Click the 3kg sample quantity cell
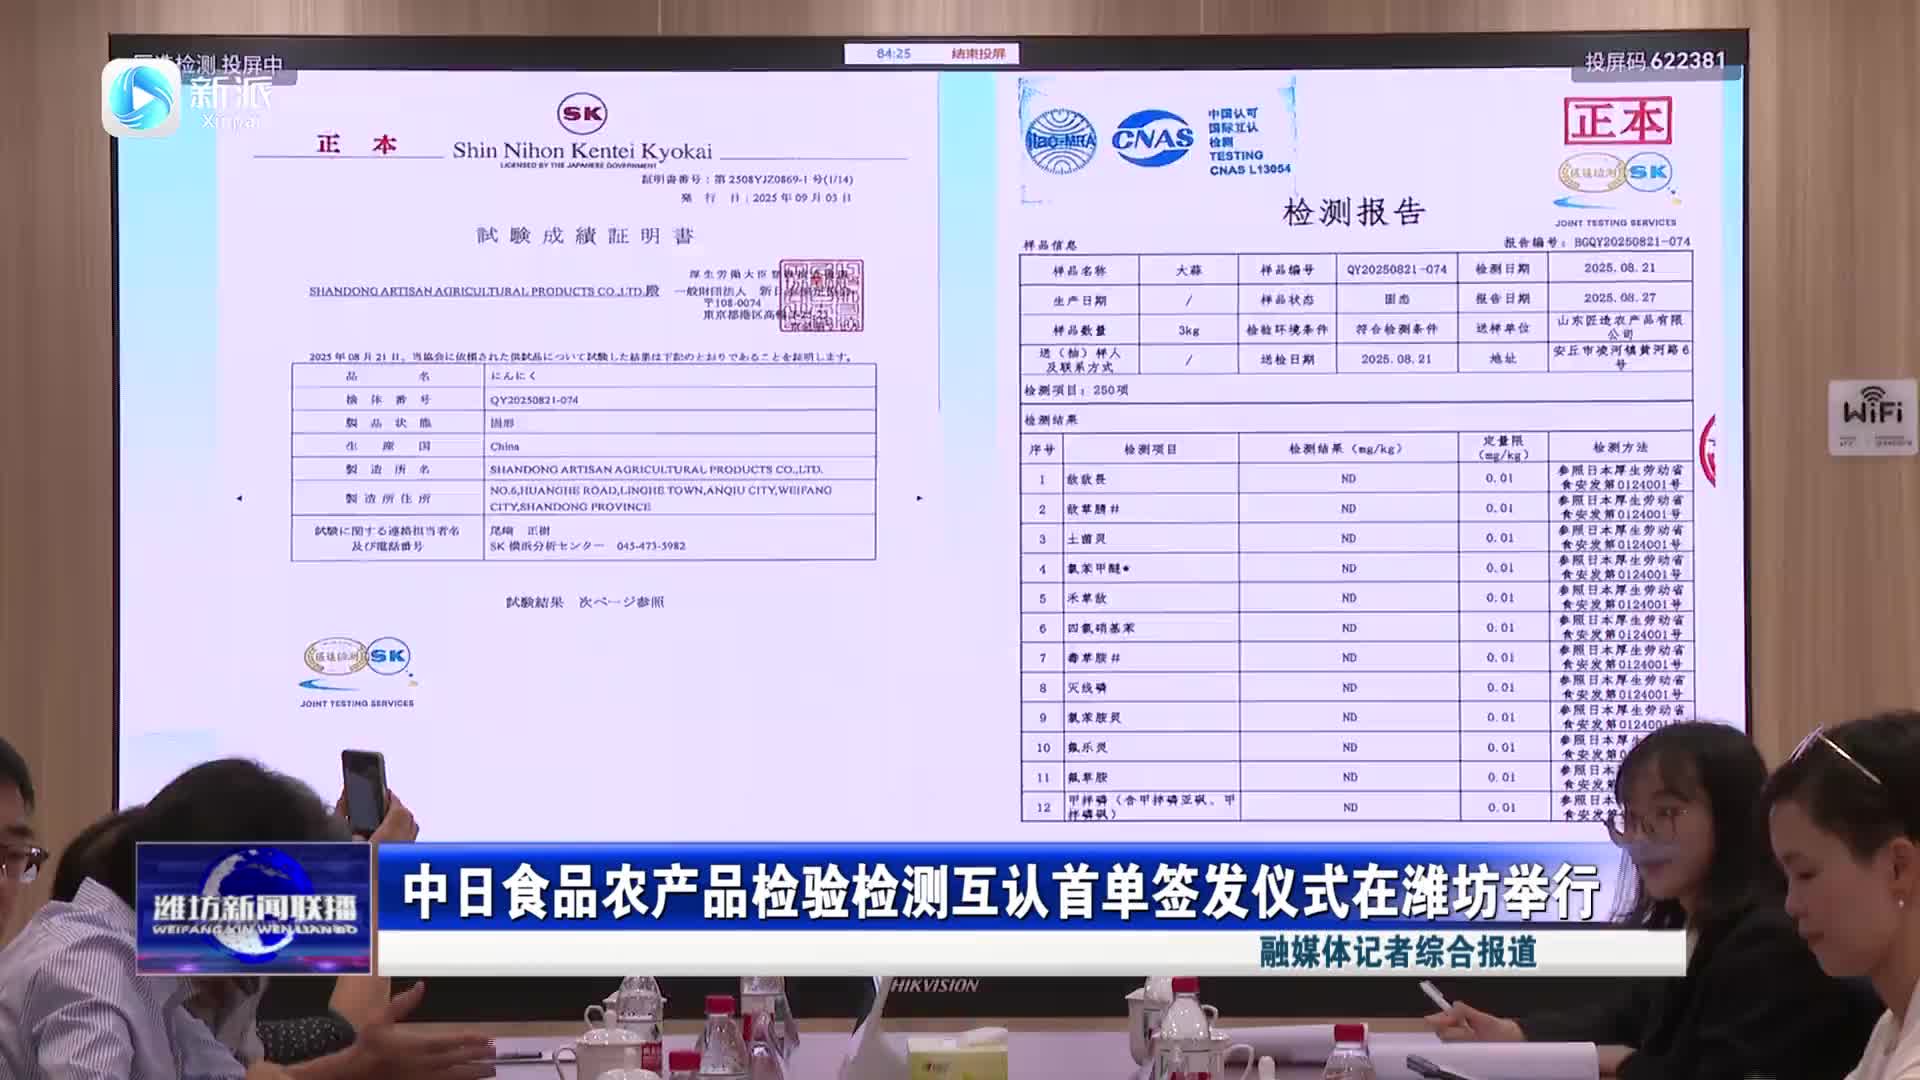Image resolution: width=1920 pixels, height=1080 pixels. (1189, 330)
